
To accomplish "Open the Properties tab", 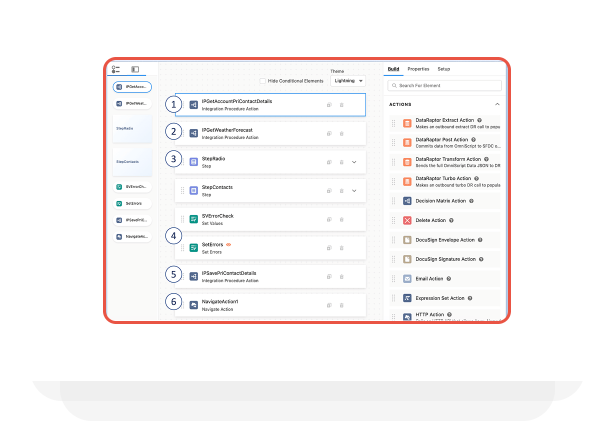I will coord(418,69).
